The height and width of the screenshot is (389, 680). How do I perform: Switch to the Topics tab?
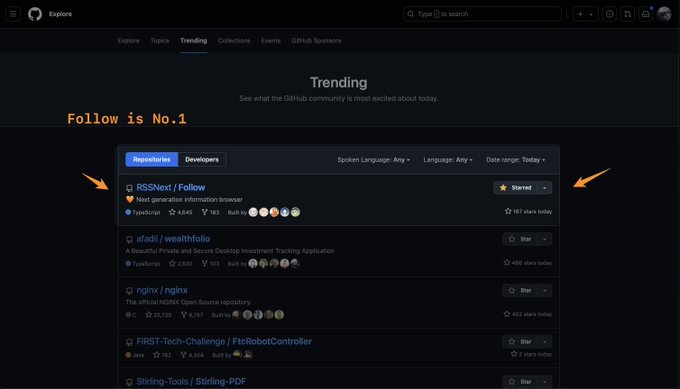[x=160, y=40]
